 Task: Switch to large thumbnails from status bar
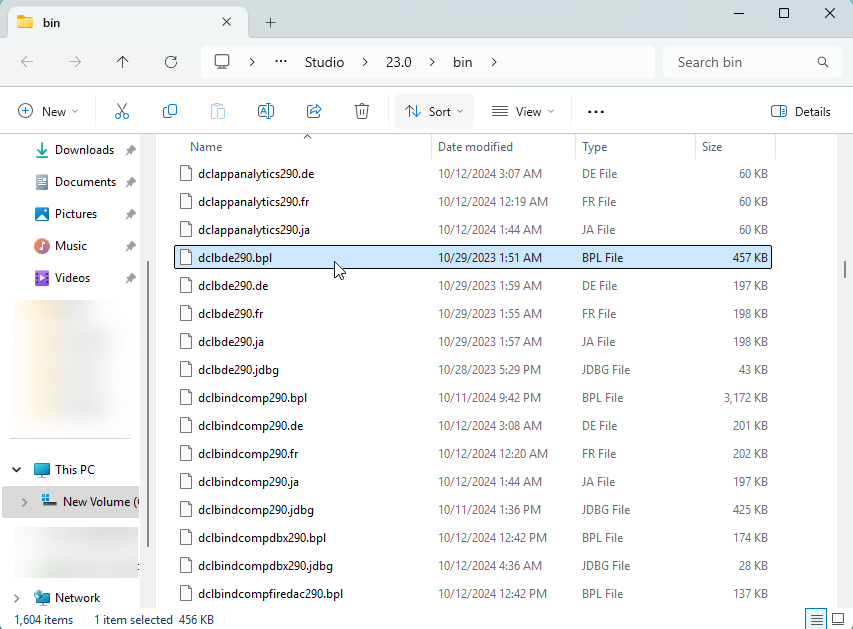(839, 618)
